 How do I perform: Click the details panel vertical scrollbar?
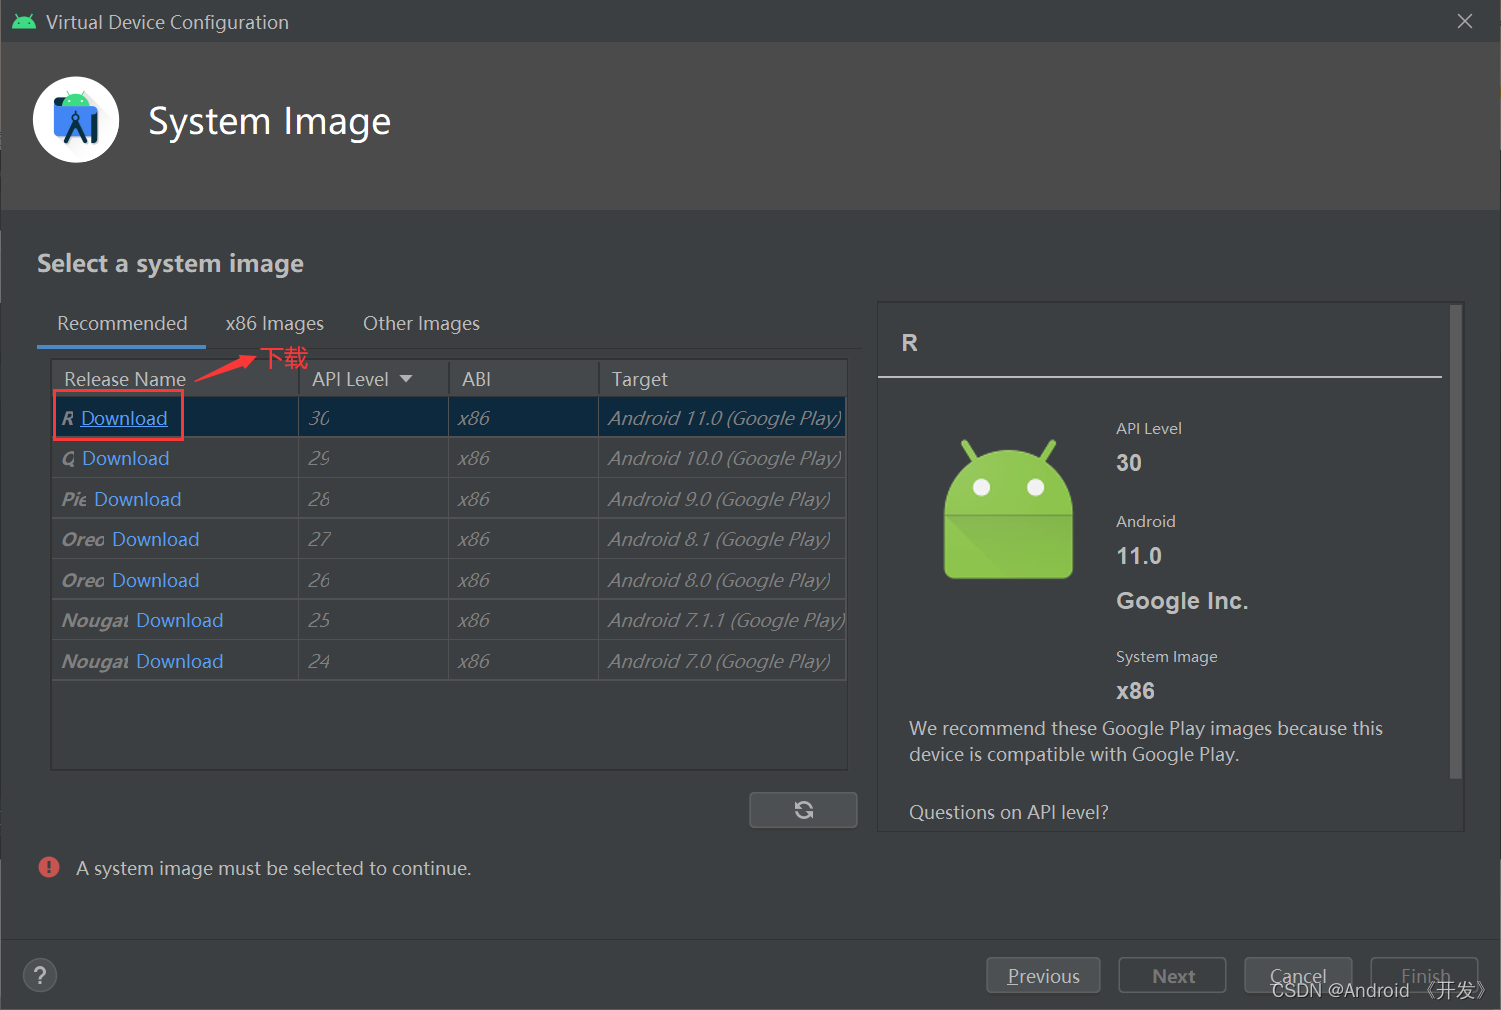(x=1456, y=542)
